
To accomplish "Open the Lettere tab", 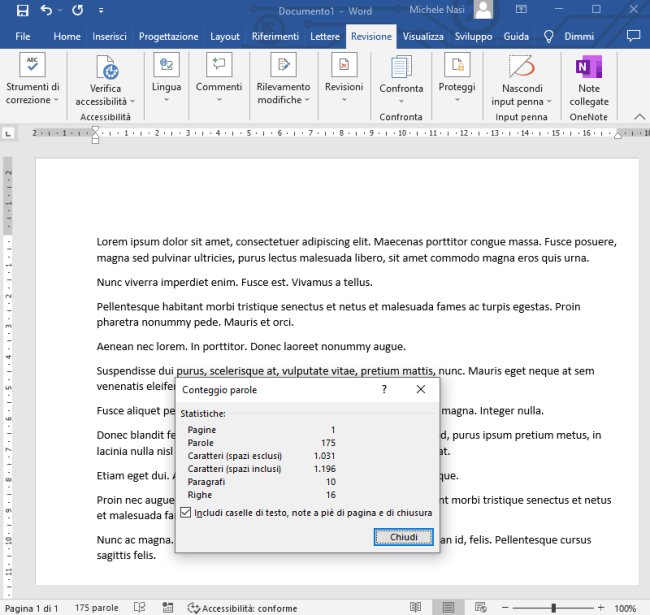I will click(325, 36).
